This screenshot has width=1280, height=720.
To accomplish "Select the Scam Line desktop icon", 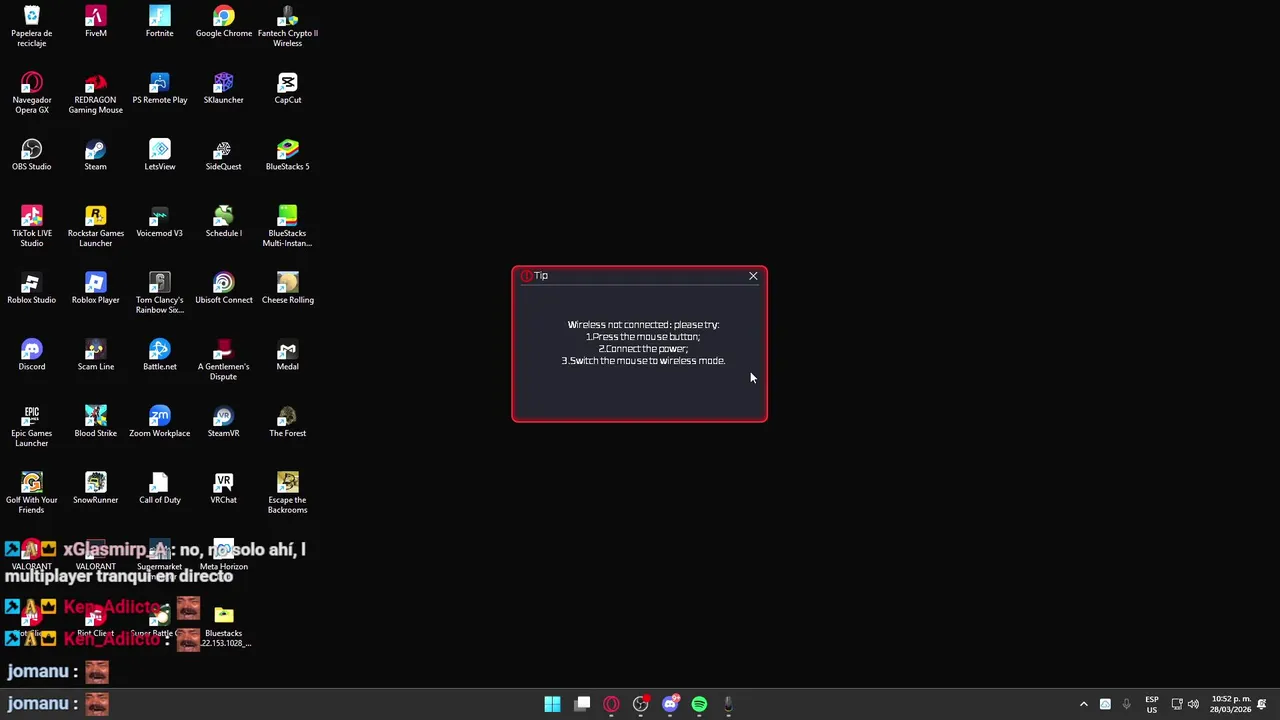I will click(x=95, y=355).
